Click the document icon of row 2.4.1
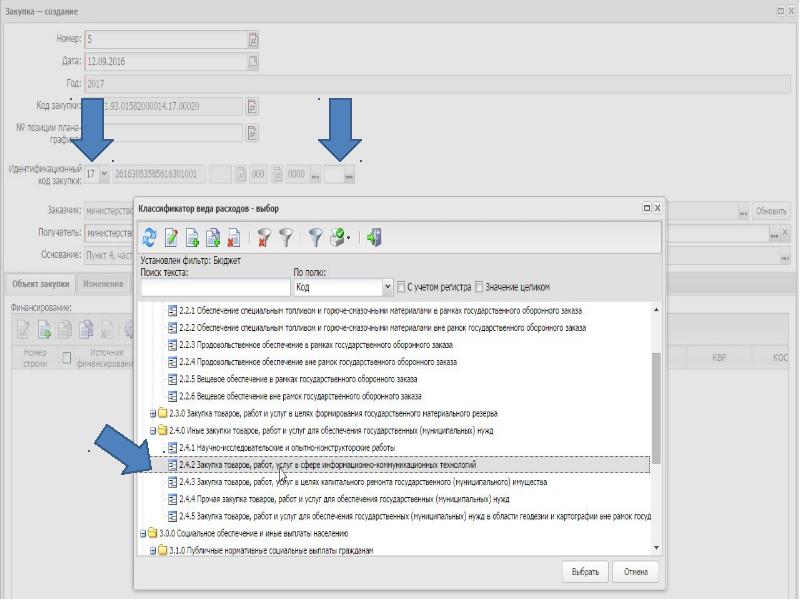Screen dimensions: 800x600 172,448
